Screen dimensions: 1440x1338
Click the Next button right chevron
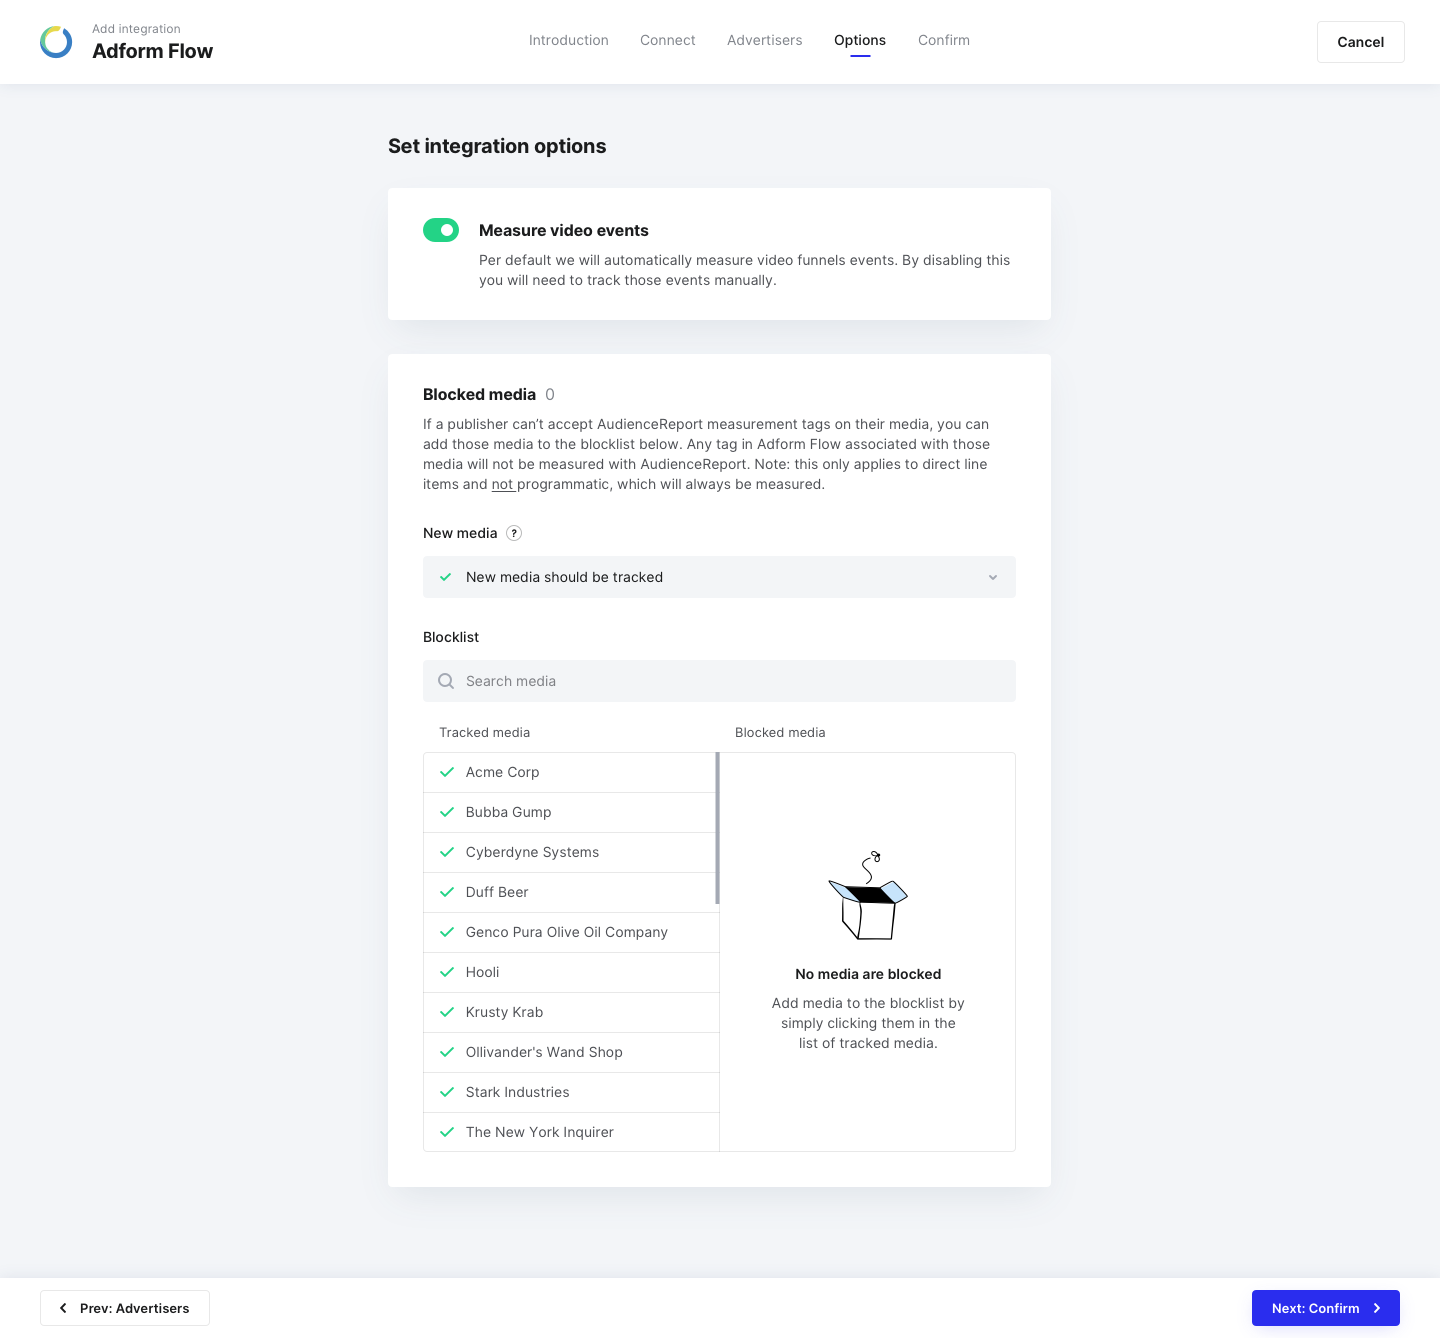tap(1377, 1308)
